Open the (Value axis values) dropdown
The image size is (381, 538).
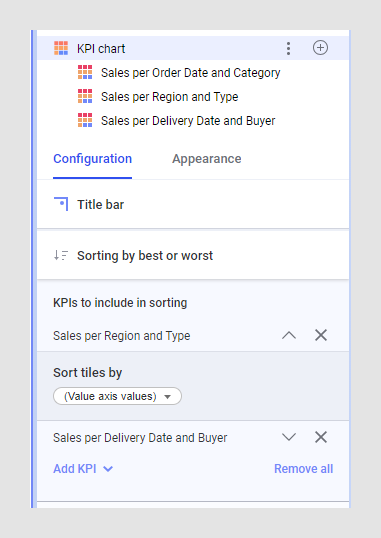[117, 396]
